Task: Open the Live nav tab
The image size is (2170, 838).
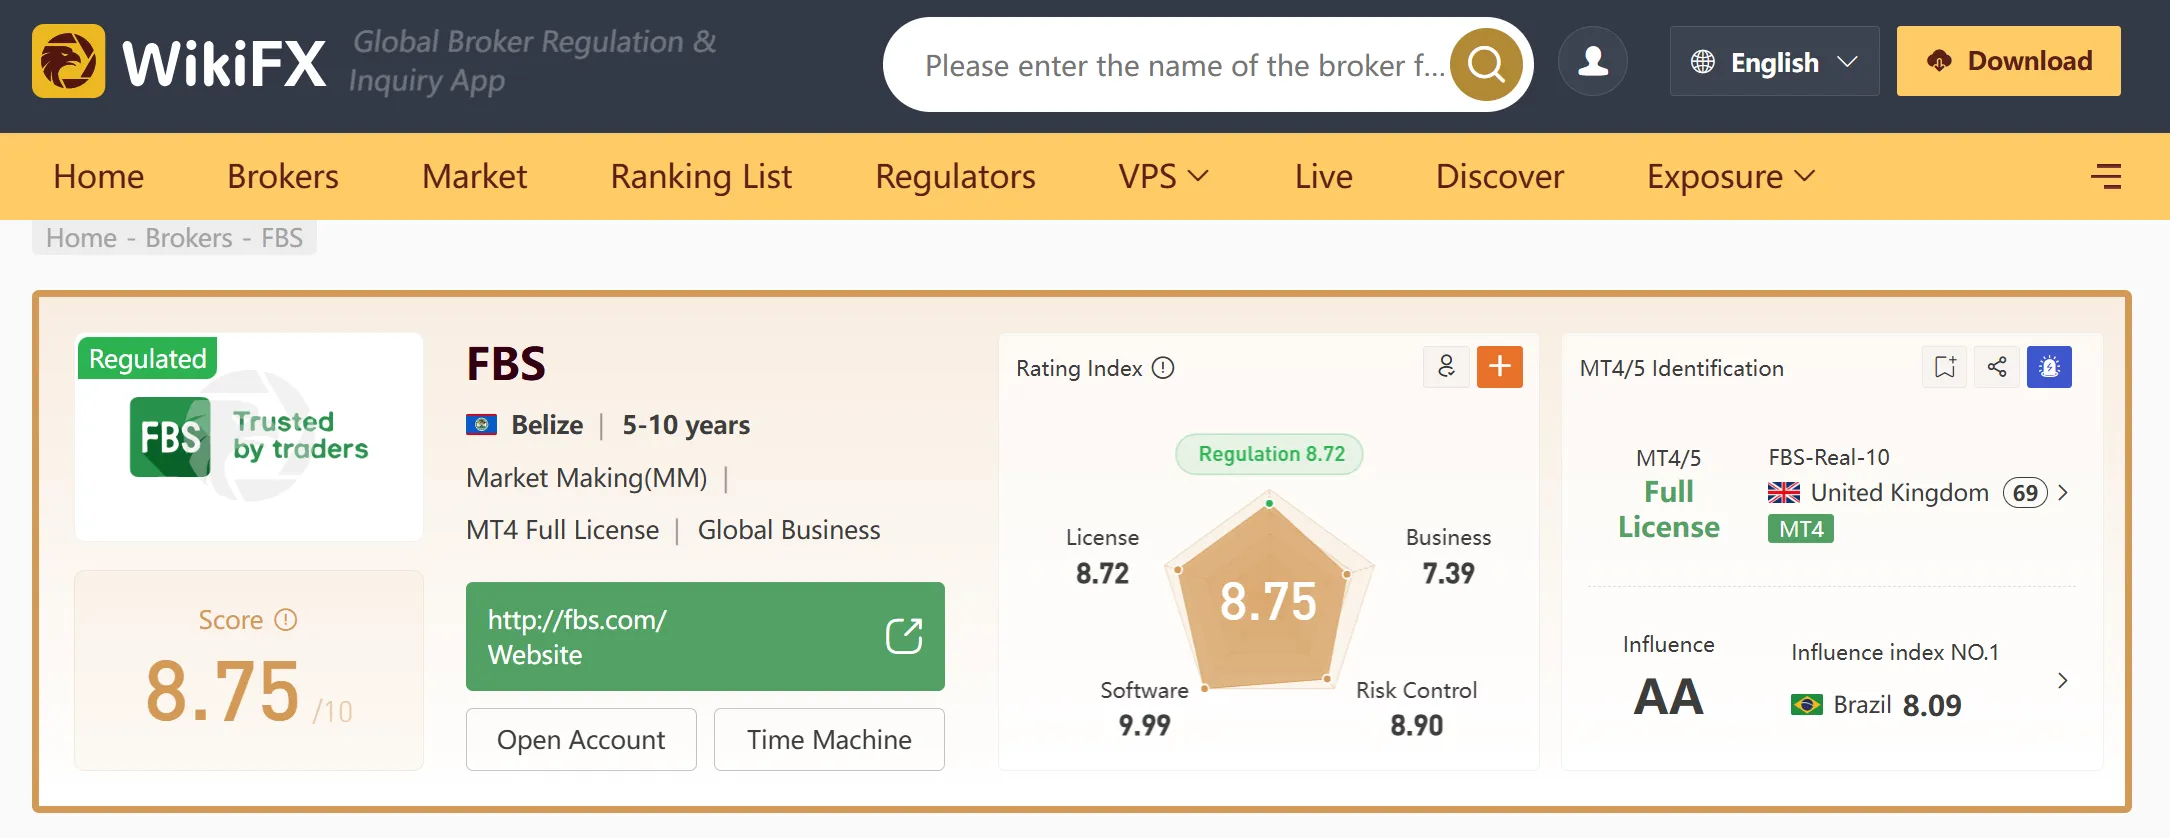Action: 1324,177
